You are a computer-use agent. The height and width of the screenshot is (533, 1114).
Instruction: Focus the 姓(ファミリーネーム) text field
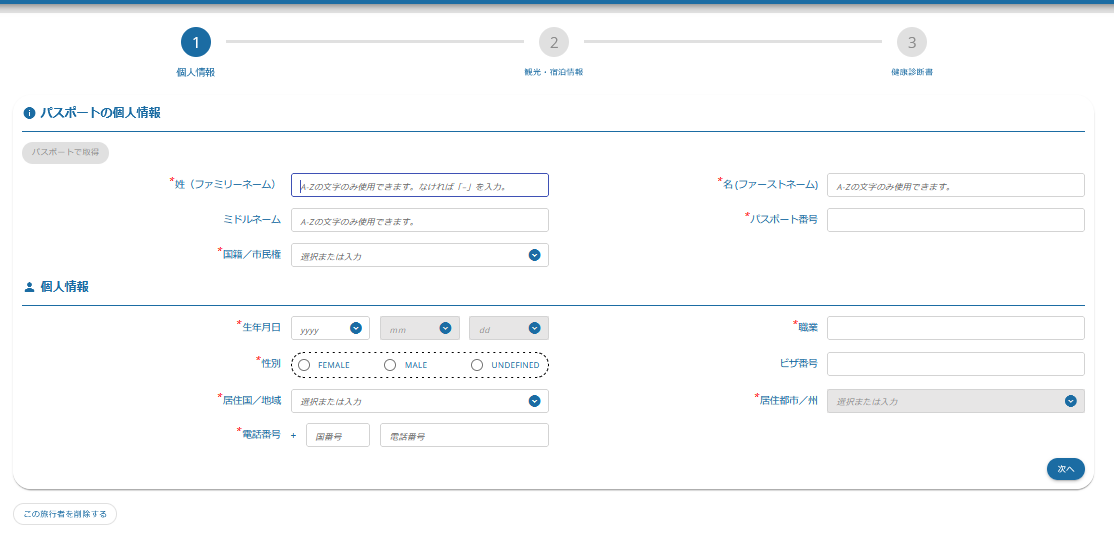pyautogui.click(x=420, y=185)
